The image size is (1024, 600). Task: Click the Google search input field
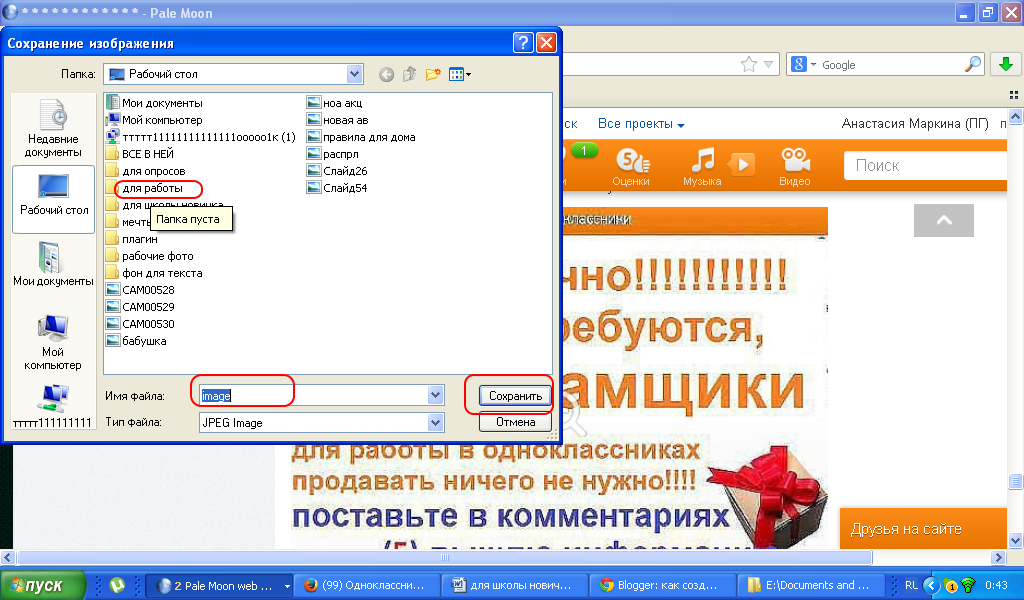click(891, 65)
